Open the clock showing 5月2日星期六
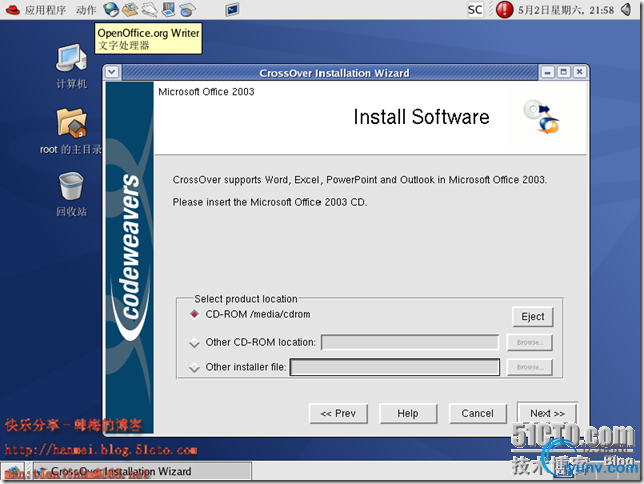This screenshot has width=644, height=484. click(566, 10)
